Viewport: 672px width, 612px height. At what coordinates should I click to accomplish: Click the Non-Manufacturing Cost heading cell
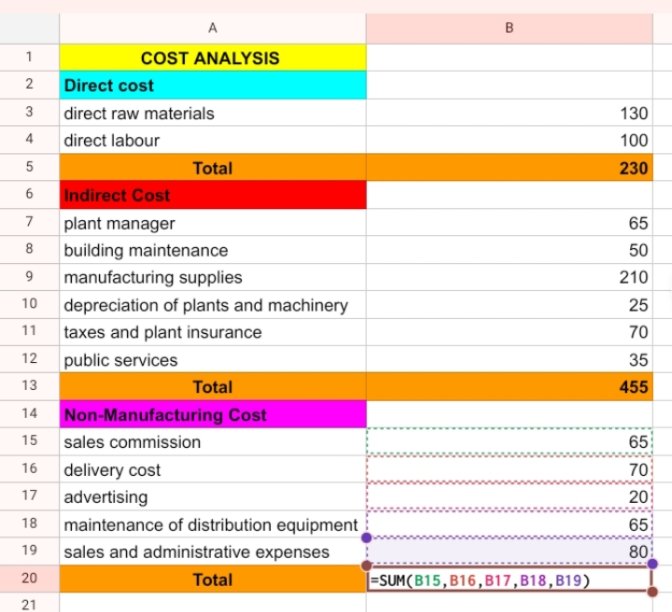213,414
